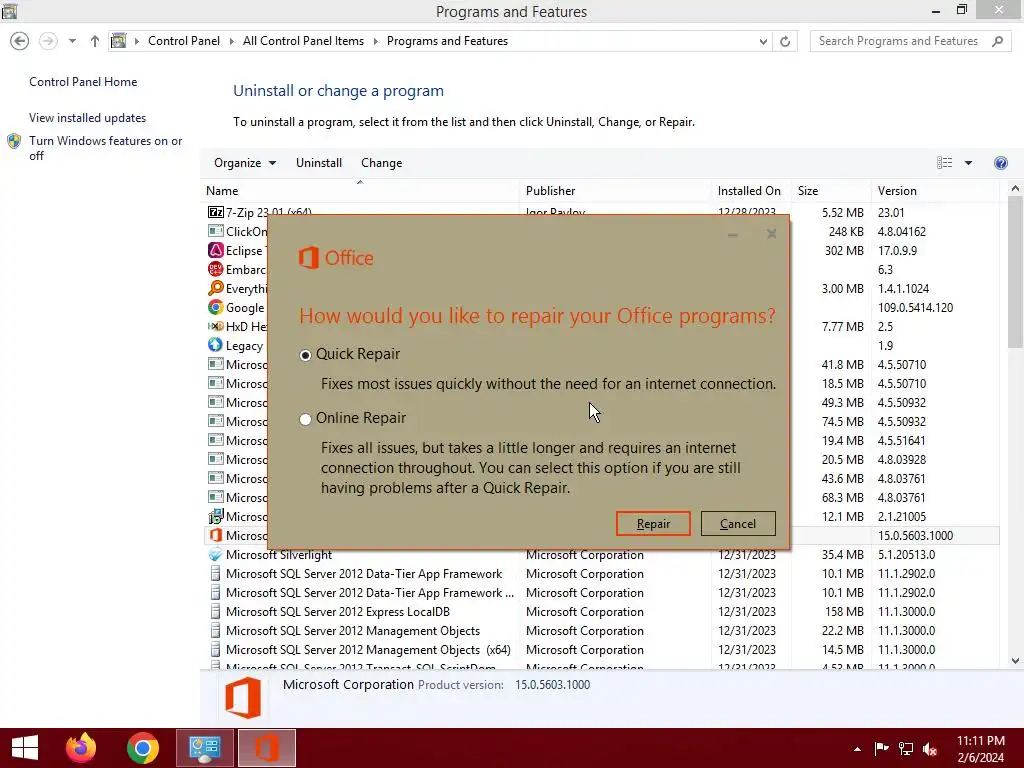The width and height of the screenshot is (1024, 768).
Task: Open the Organize dropdown menu
Action: coord(245,163)
